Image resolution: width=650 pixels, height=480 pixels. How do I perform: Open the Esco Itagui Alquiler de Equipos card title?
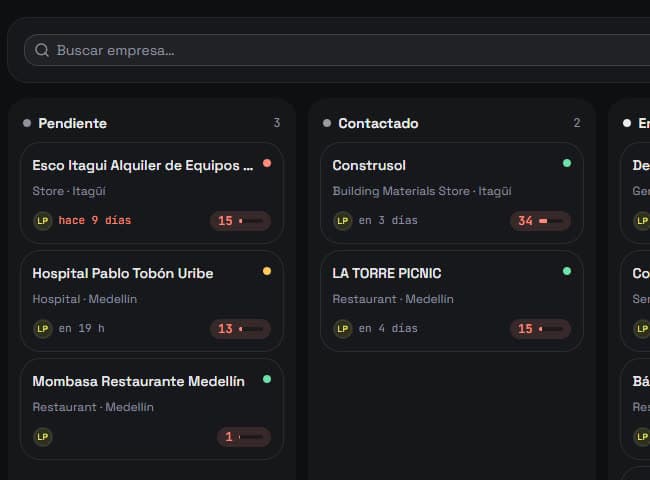[143, 165]
